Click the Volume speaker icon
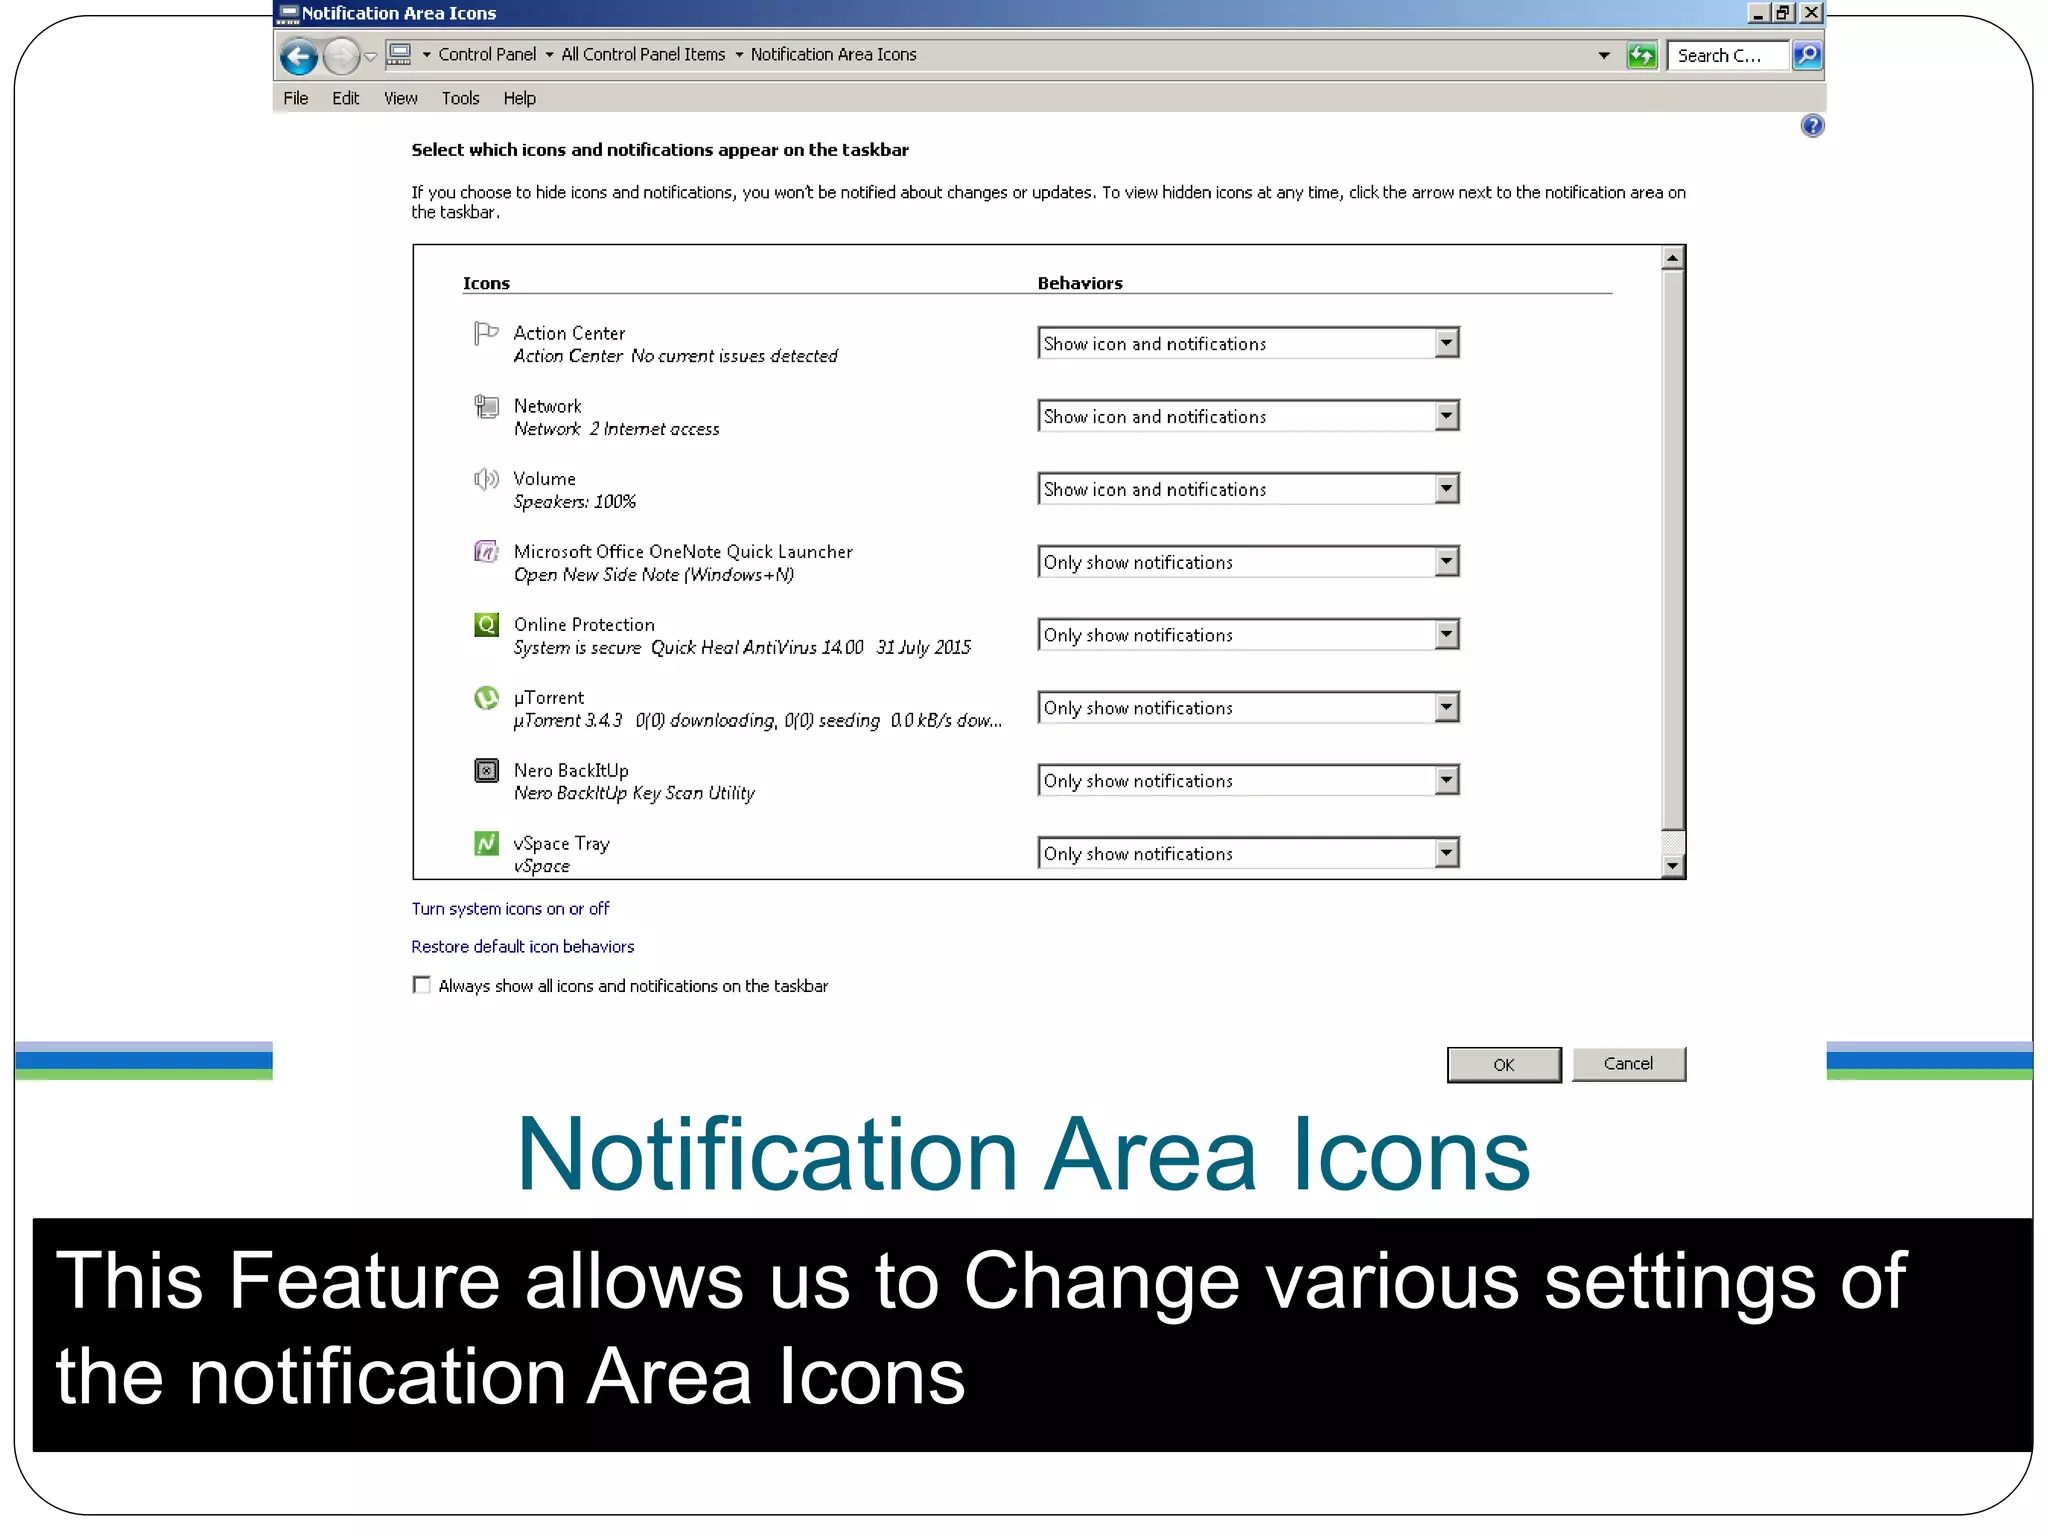 [486, 479]
